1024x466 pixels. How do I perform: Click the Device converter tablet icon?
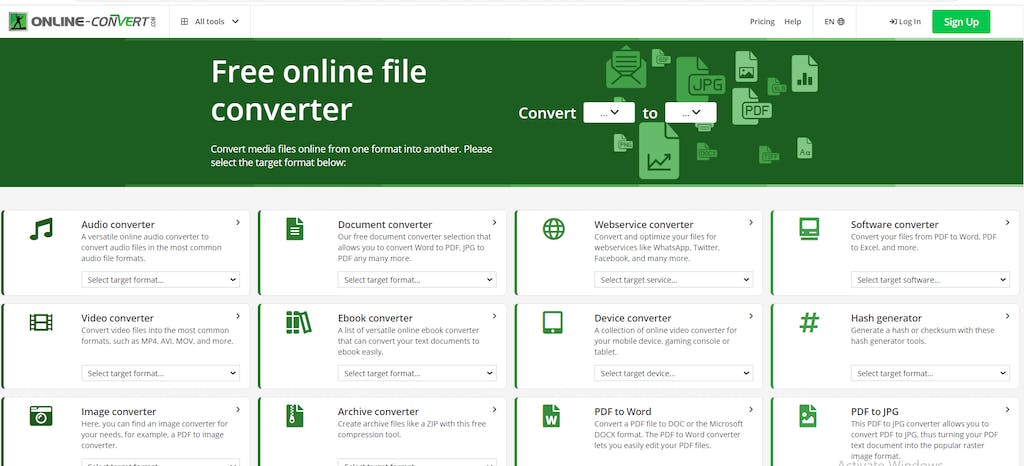click(x=552, y=322)
